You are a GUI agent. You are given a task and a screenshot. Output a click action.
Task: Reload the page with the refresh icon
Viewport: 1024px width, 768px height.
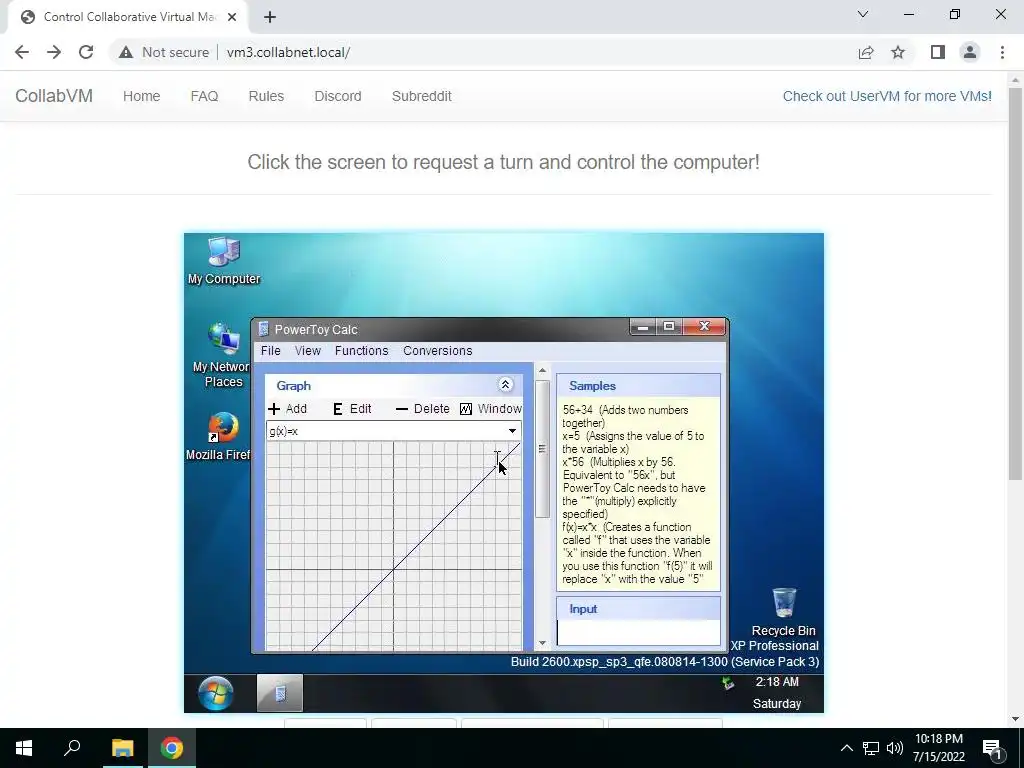86,52
